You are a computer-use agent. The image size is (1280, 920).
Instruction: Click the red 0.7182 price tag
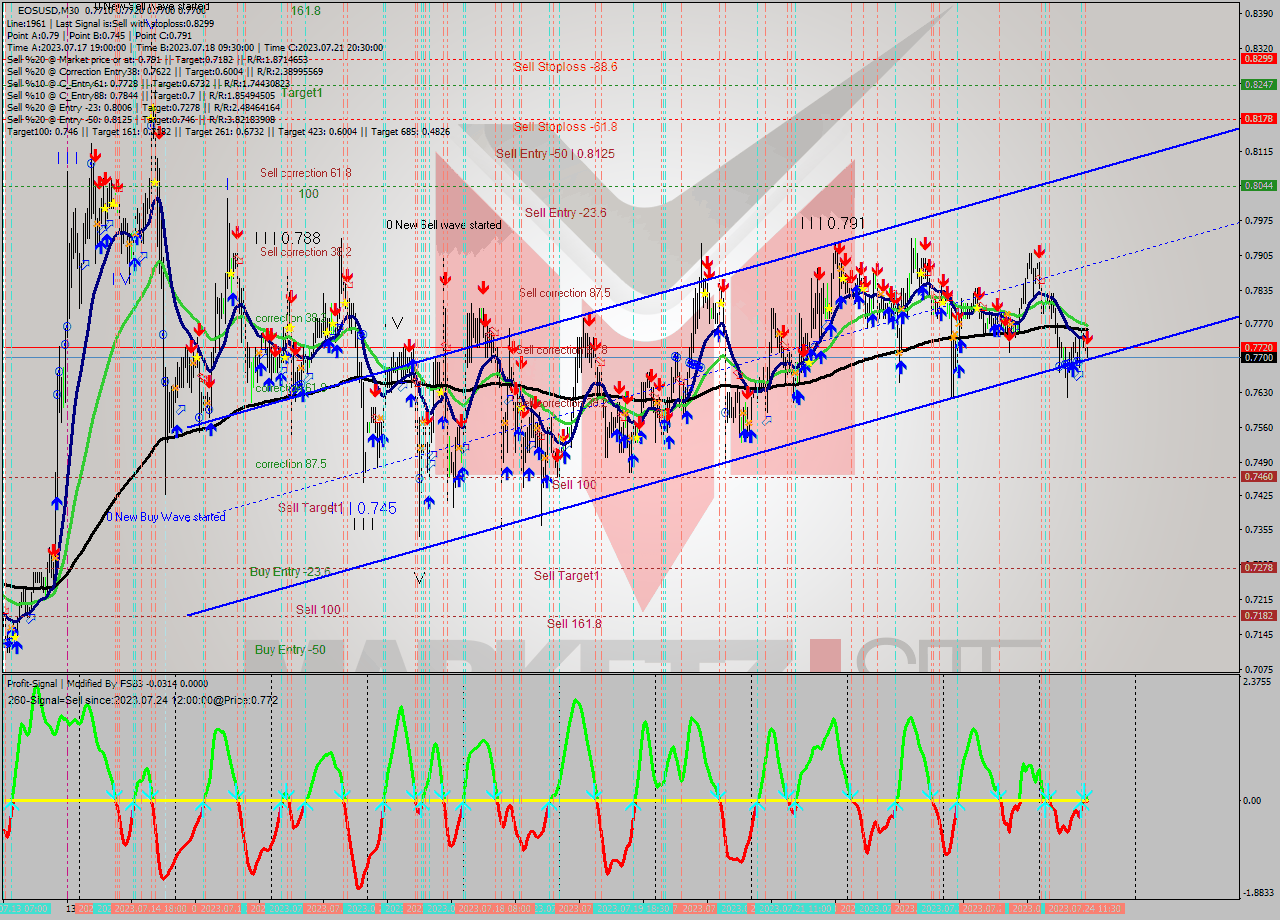(x=1258, y=616)
